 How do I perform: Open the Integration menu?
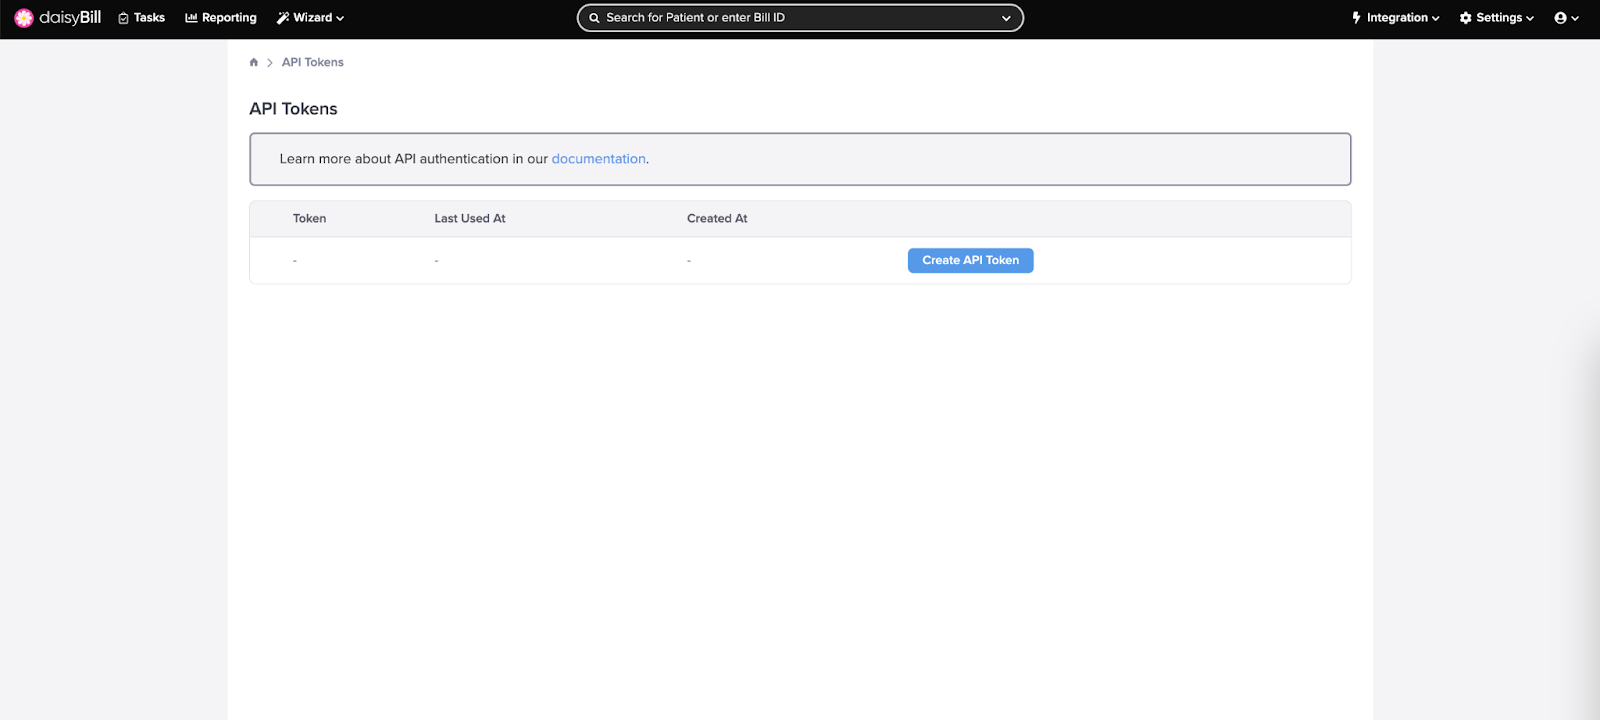click(x=1396, y=18)
